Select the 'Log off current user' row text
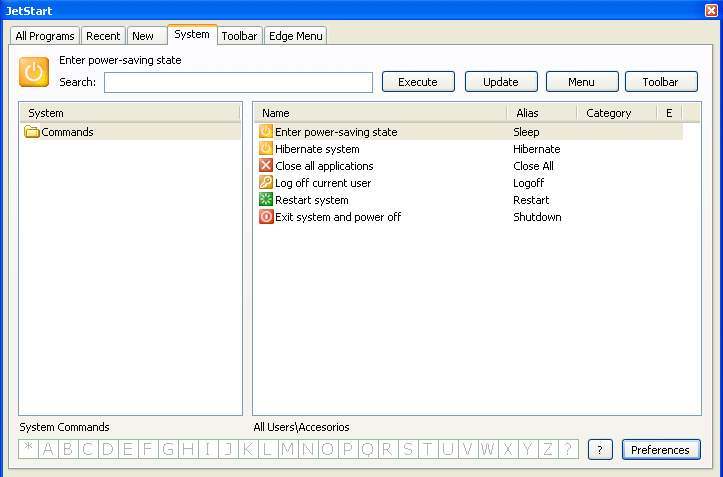The height and width of the screenshot is (477, 723). [323, 183]
